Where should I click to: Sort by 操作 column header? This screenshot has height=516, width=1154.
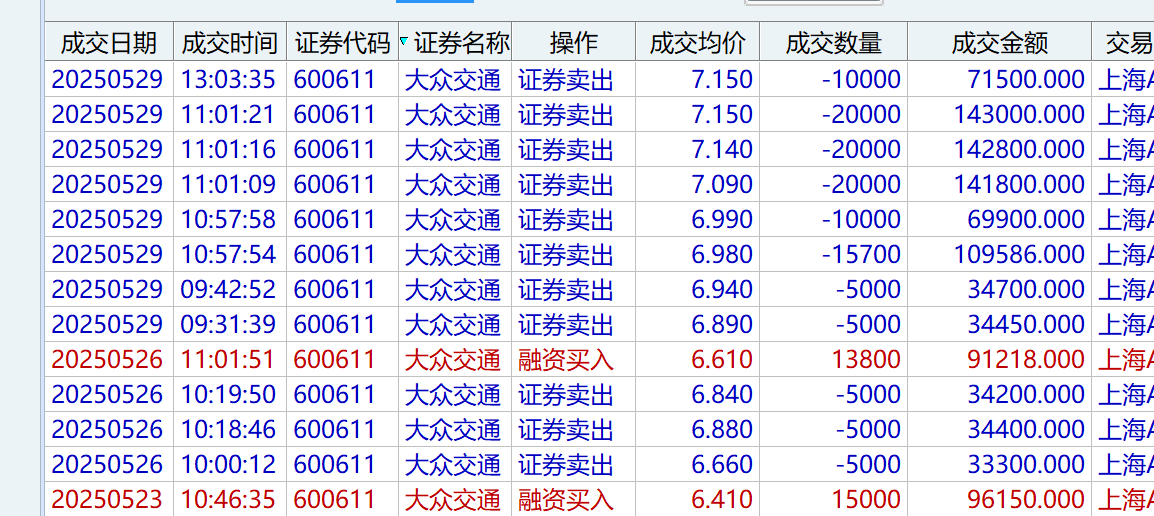pos(573,43)
